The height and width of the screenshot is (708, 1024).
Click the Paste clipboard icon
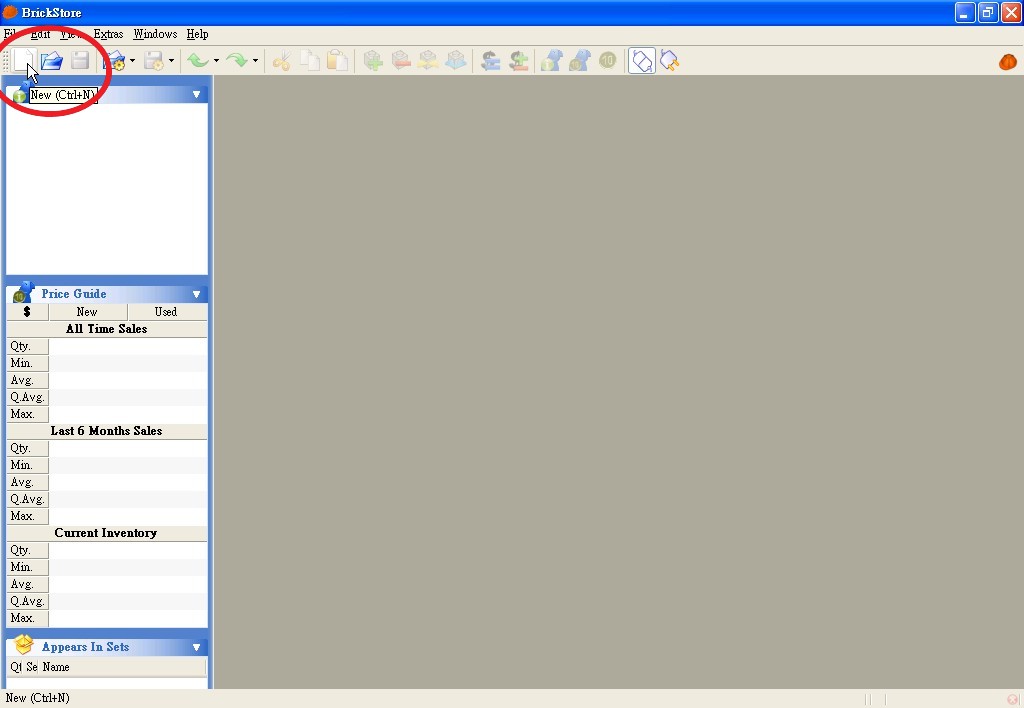tap(337, 61)
